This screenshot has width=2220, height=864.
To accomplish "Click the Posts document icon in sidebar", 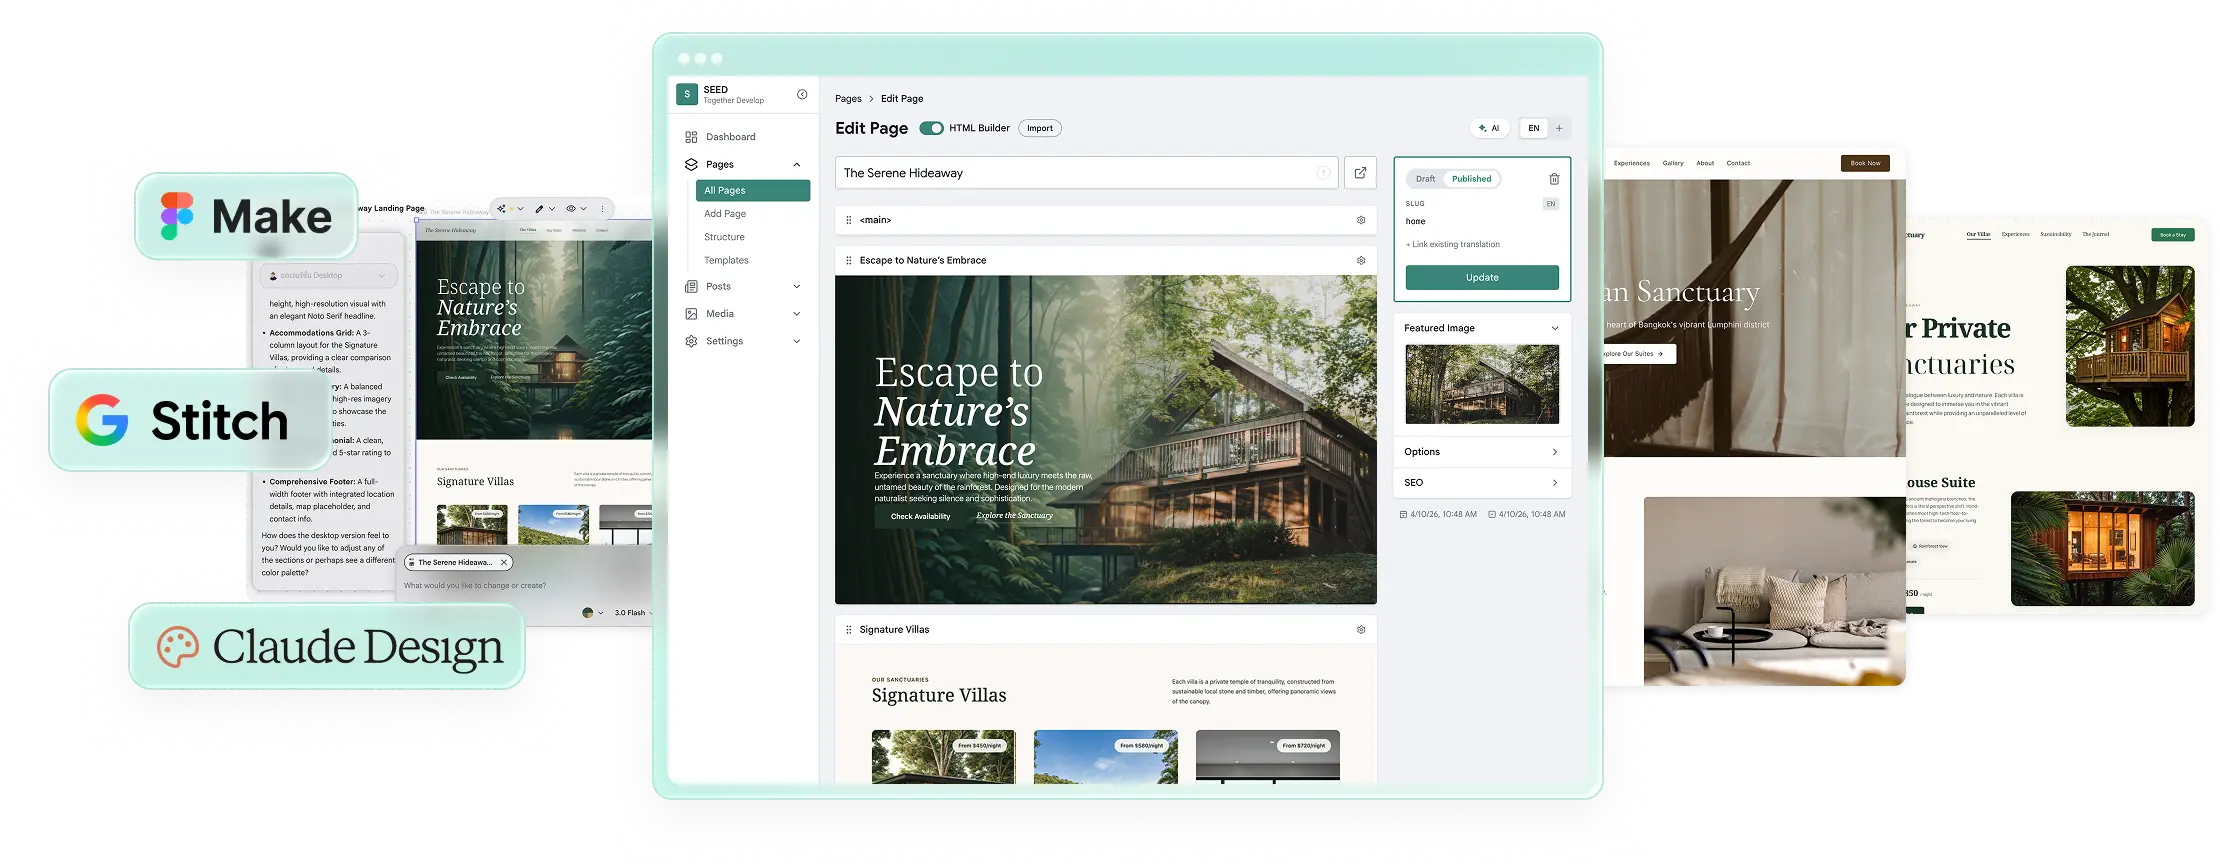I will (x=691, y=286).
